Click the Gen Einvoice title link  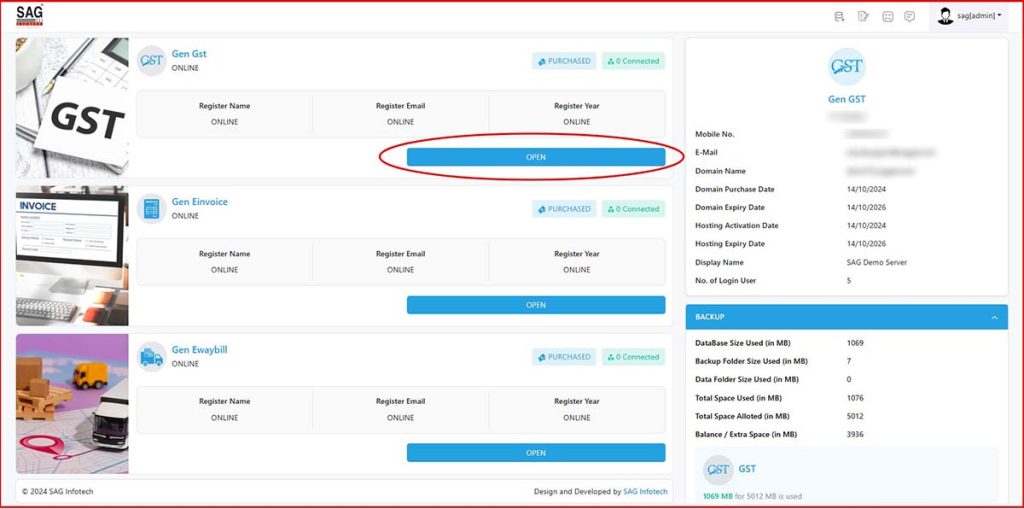[x=200, y=202]
